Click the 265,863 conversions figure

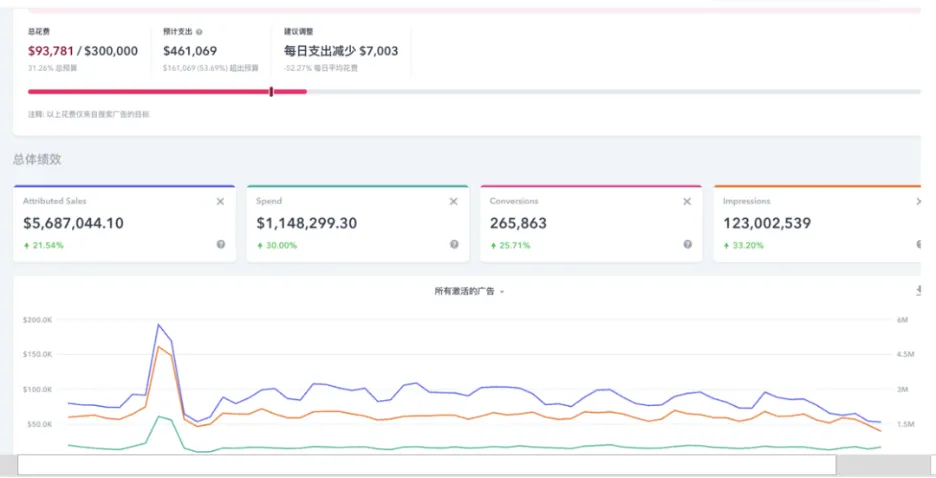(x=518, y=223)
